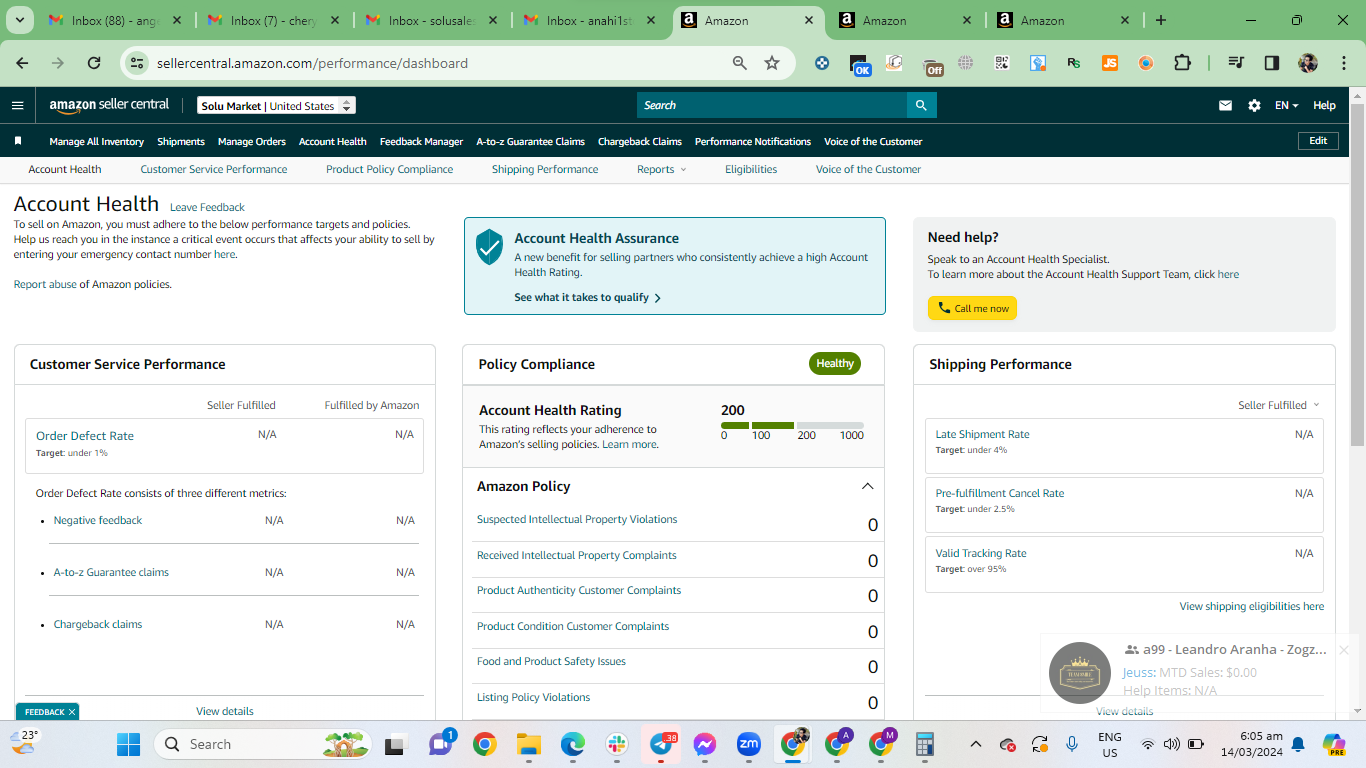Click the Report abuse link
Image resolution: width=1366 pixels, height=768 pixels.
(45, 284)
